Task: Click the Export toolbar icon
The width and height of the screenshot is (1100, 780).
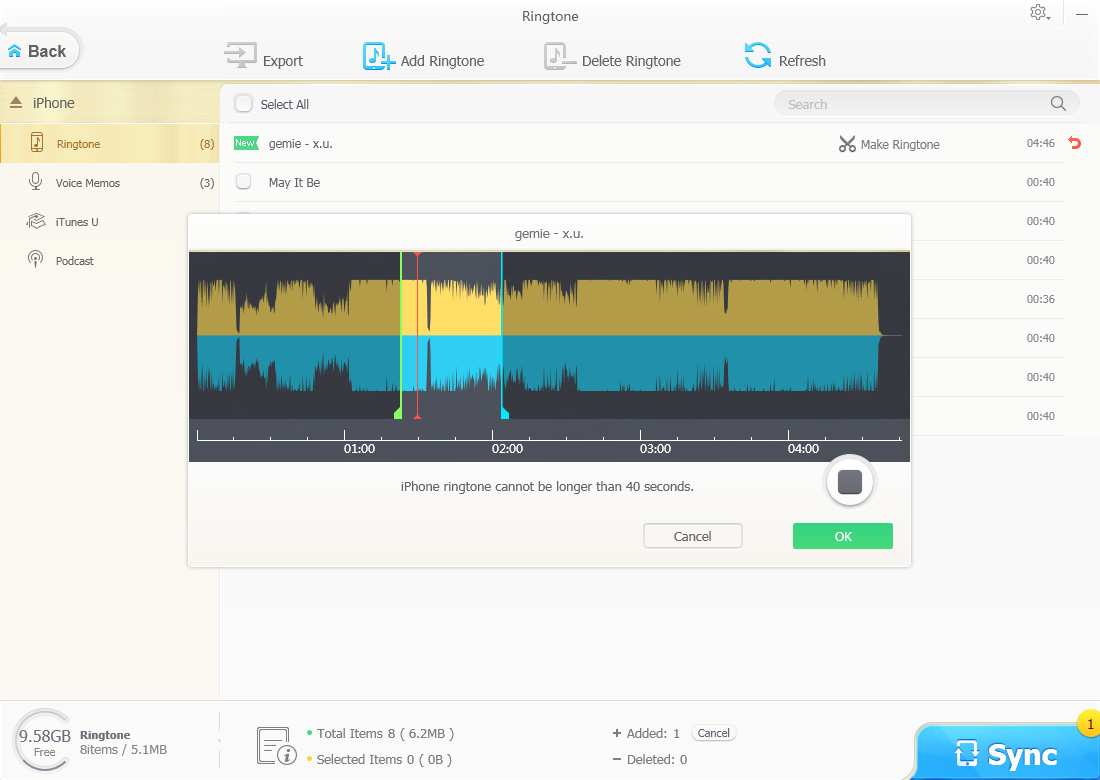Action: tap(240, 55)
